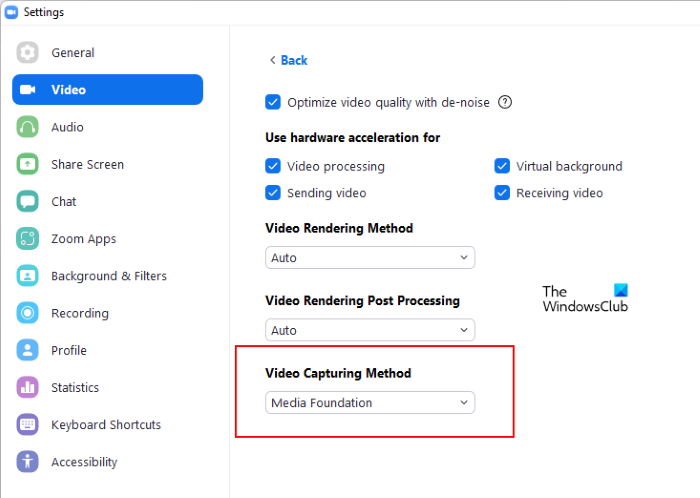
Task: Expand Video Rendering Post Processing dropdown
Action: (370, 330)
